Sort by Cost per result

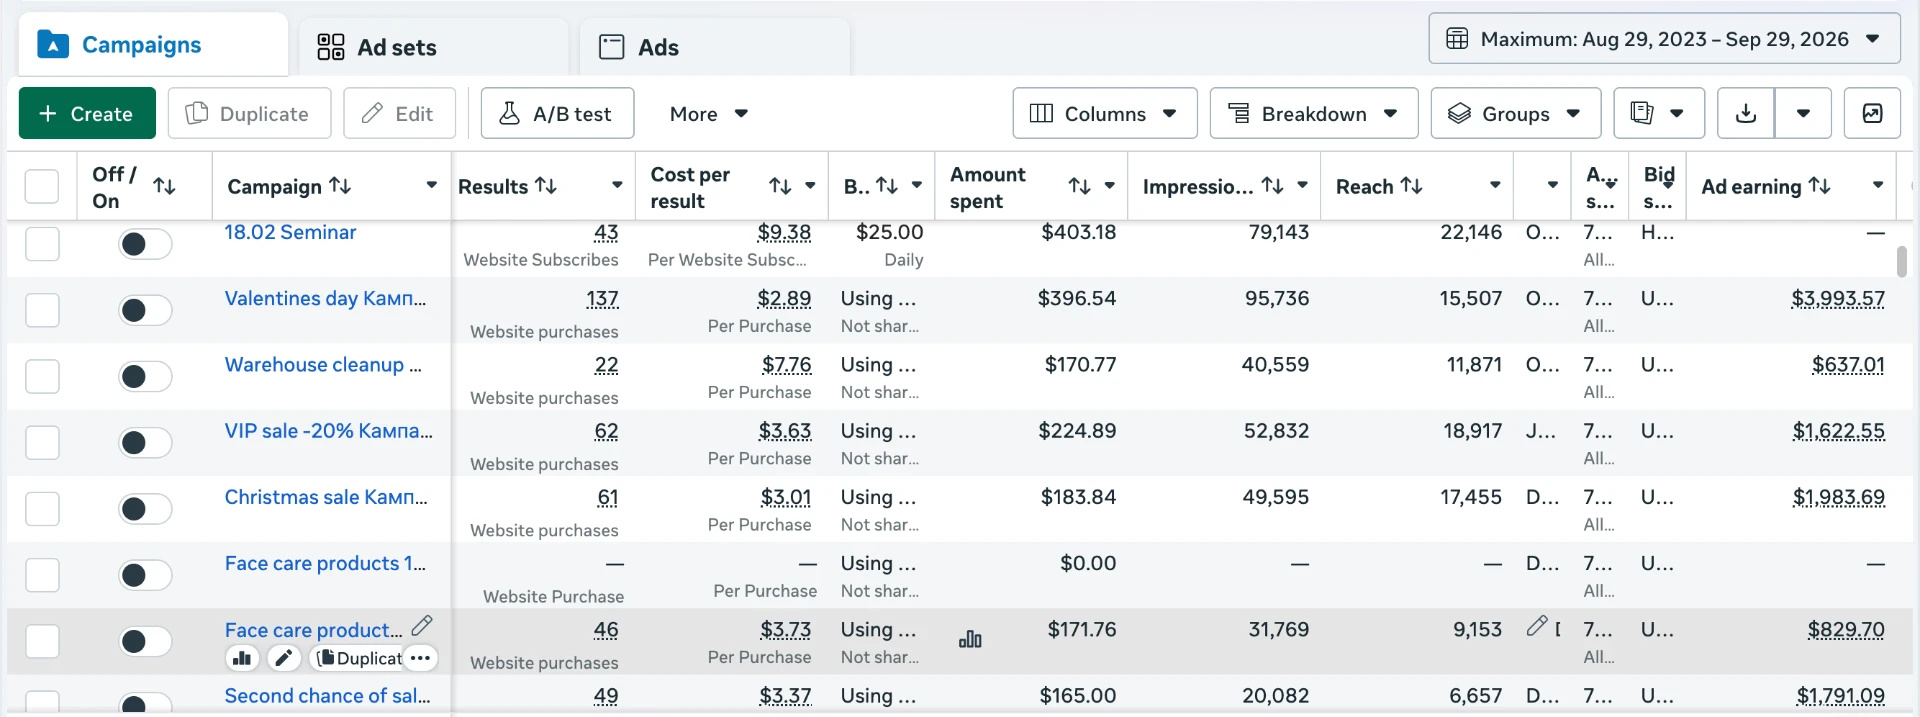[x=780, y=186]
